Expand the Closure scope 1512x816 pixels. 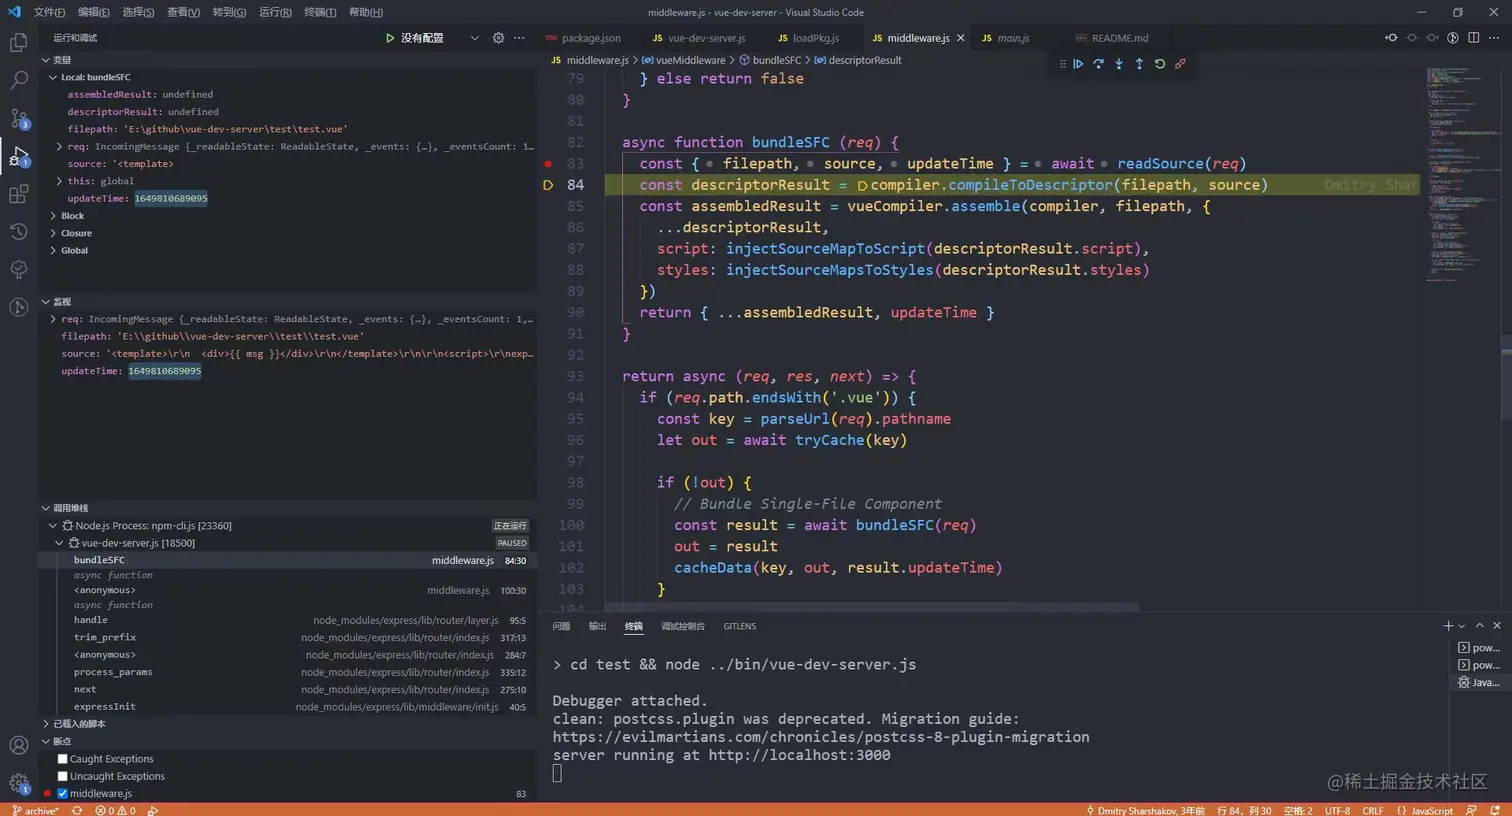pos(52,233)
